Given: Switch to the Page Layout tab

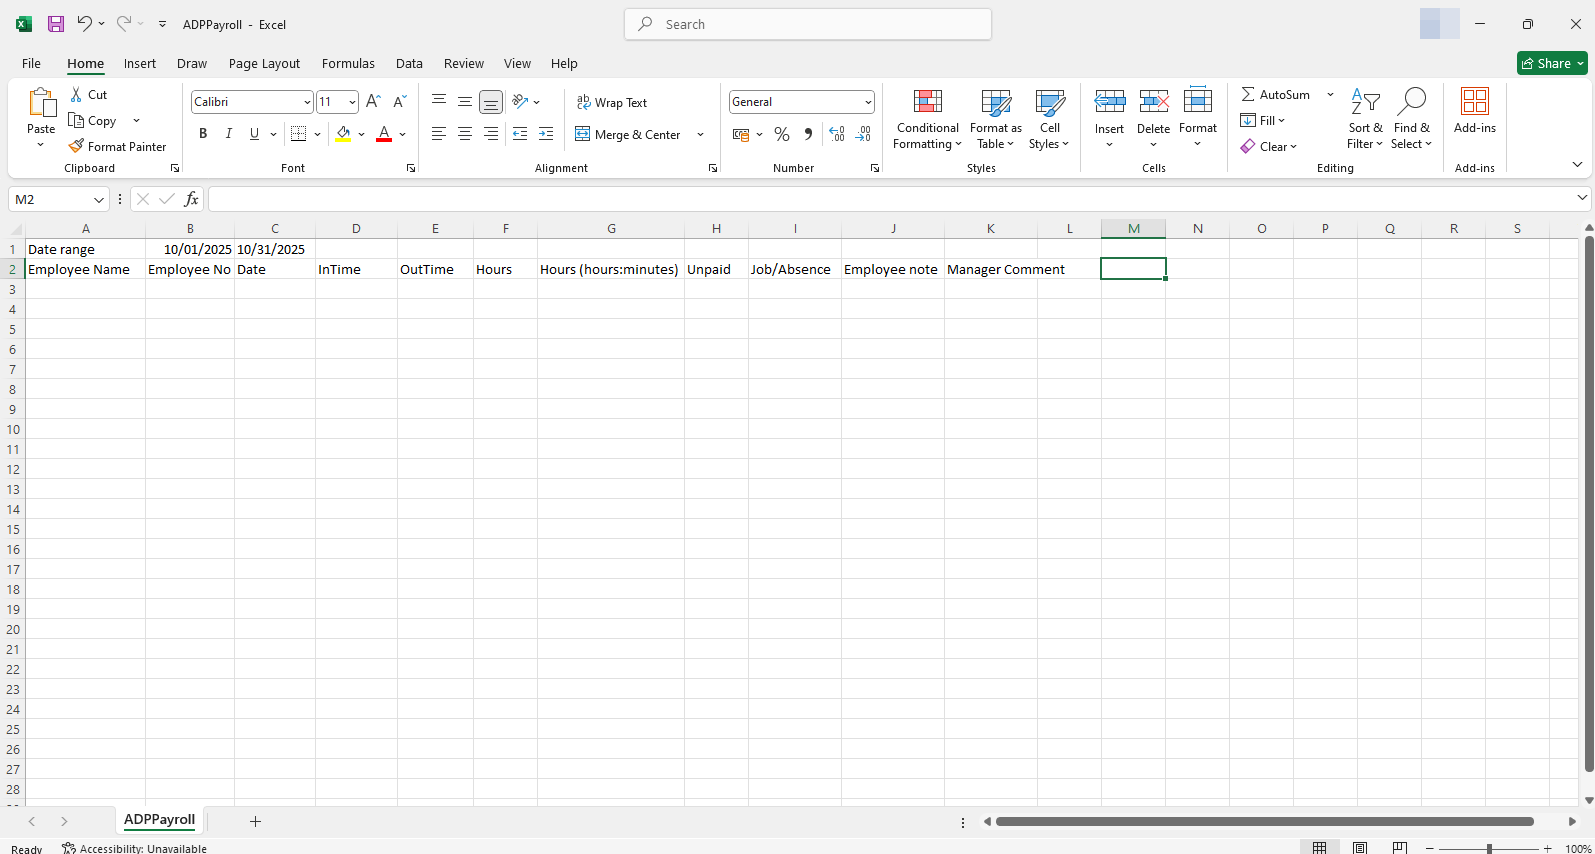Looking at the screenshot, I should point(264,63).
